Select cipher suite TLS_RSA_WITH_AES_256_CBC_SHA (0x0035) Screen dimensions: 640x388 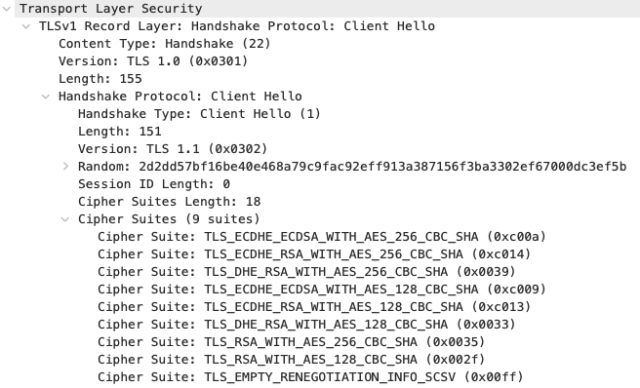click(291, 342)
